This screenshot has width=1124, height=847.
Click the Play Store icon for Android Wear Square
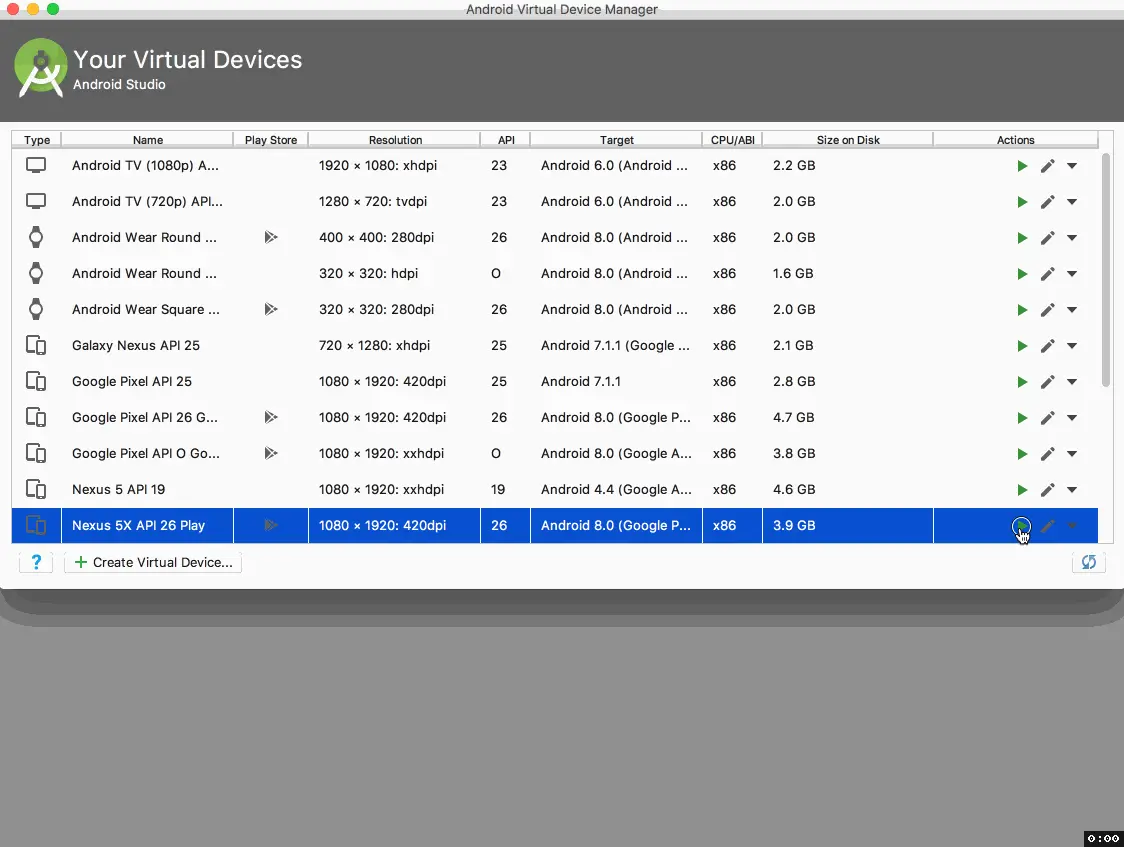coord(270,310)
